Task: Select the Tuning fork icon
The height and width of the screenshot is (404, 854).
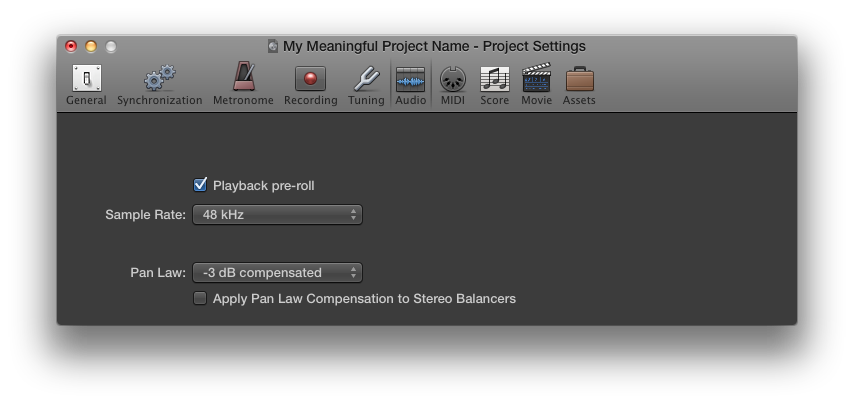Action: pyautogui.click(x=367, y=78)
